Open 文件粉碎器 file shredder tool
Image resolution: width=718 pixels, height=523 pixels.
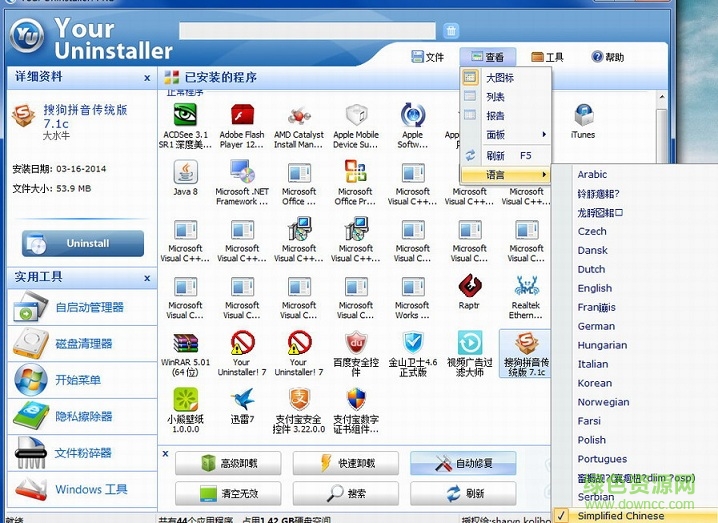(82, 453)
